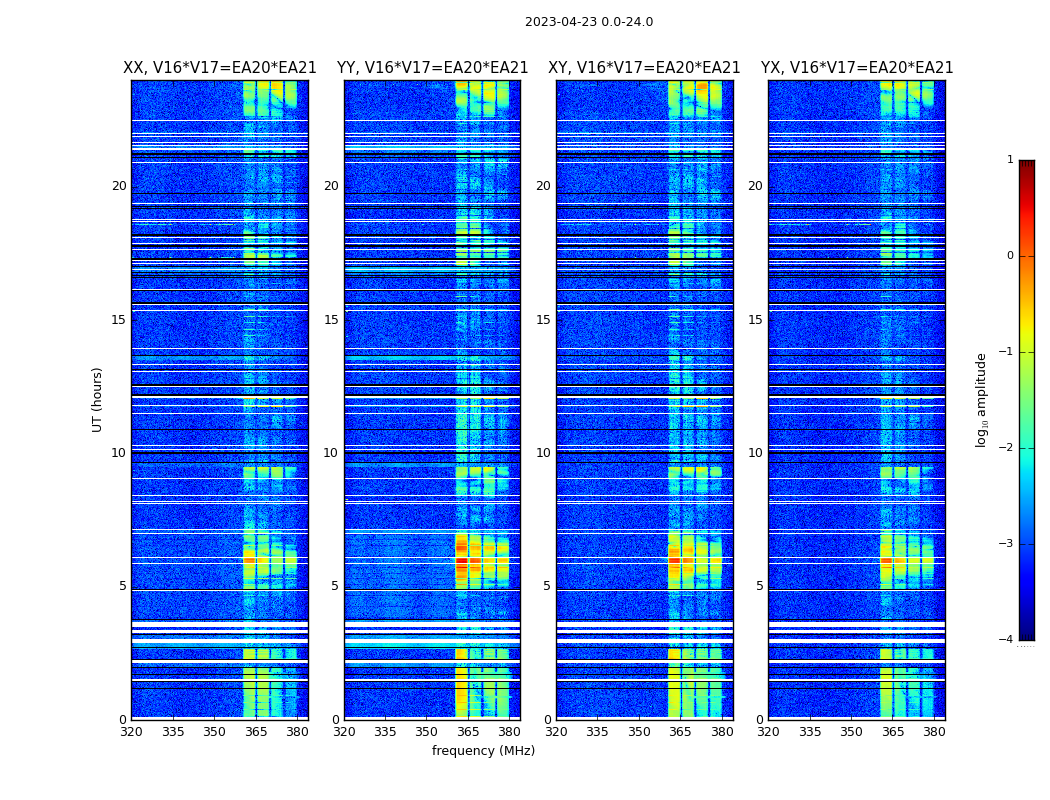Click colorbar tick label −4 at the bottom
1050x800 pixels.
1007,640
